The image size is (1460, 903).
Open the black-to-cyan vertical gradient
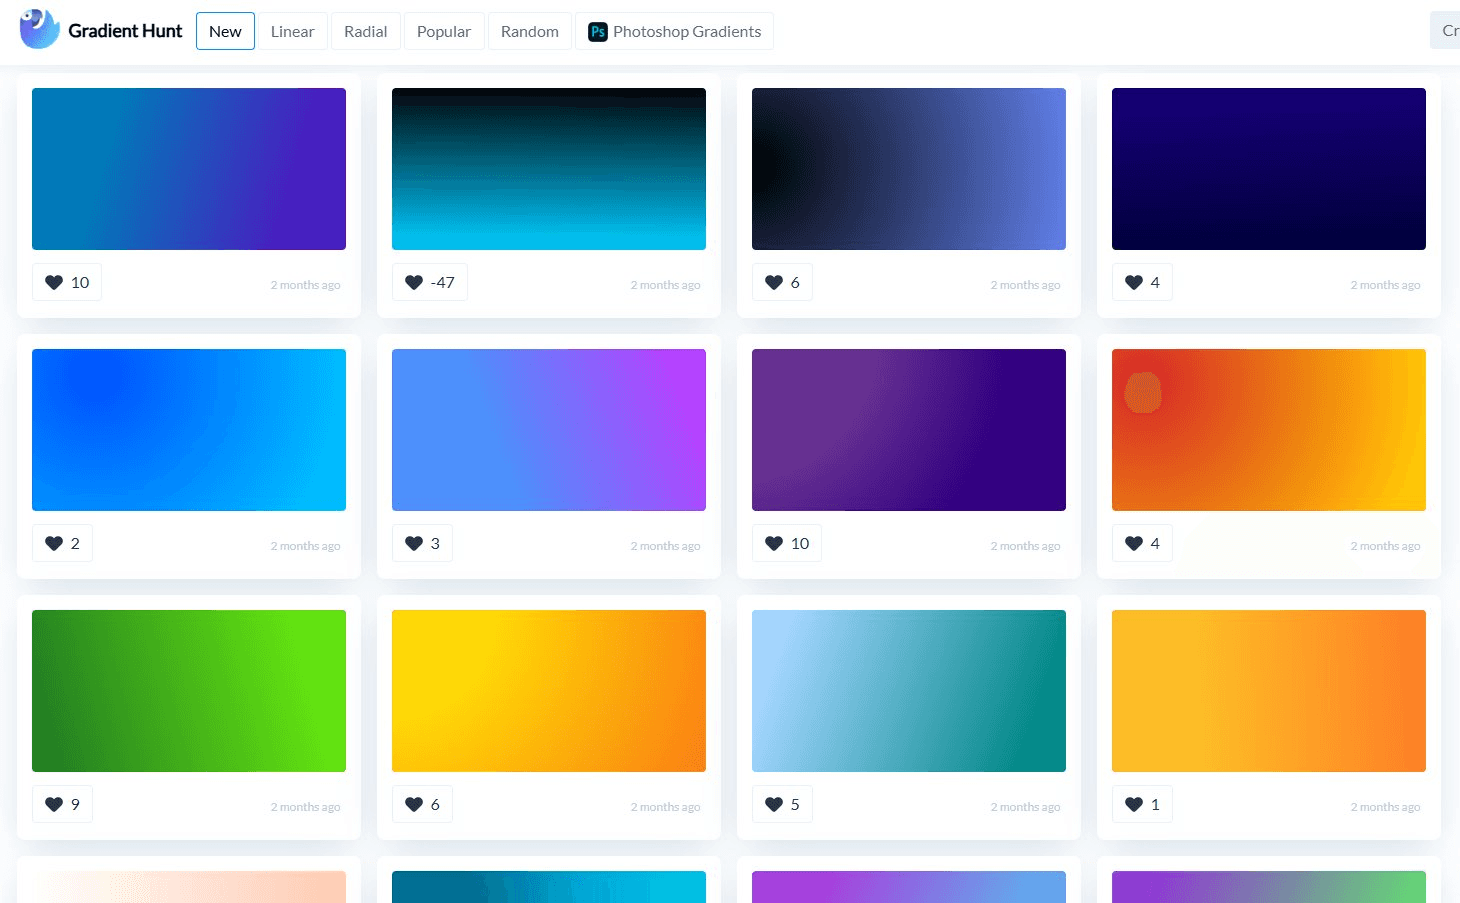(x=549, y=169)
